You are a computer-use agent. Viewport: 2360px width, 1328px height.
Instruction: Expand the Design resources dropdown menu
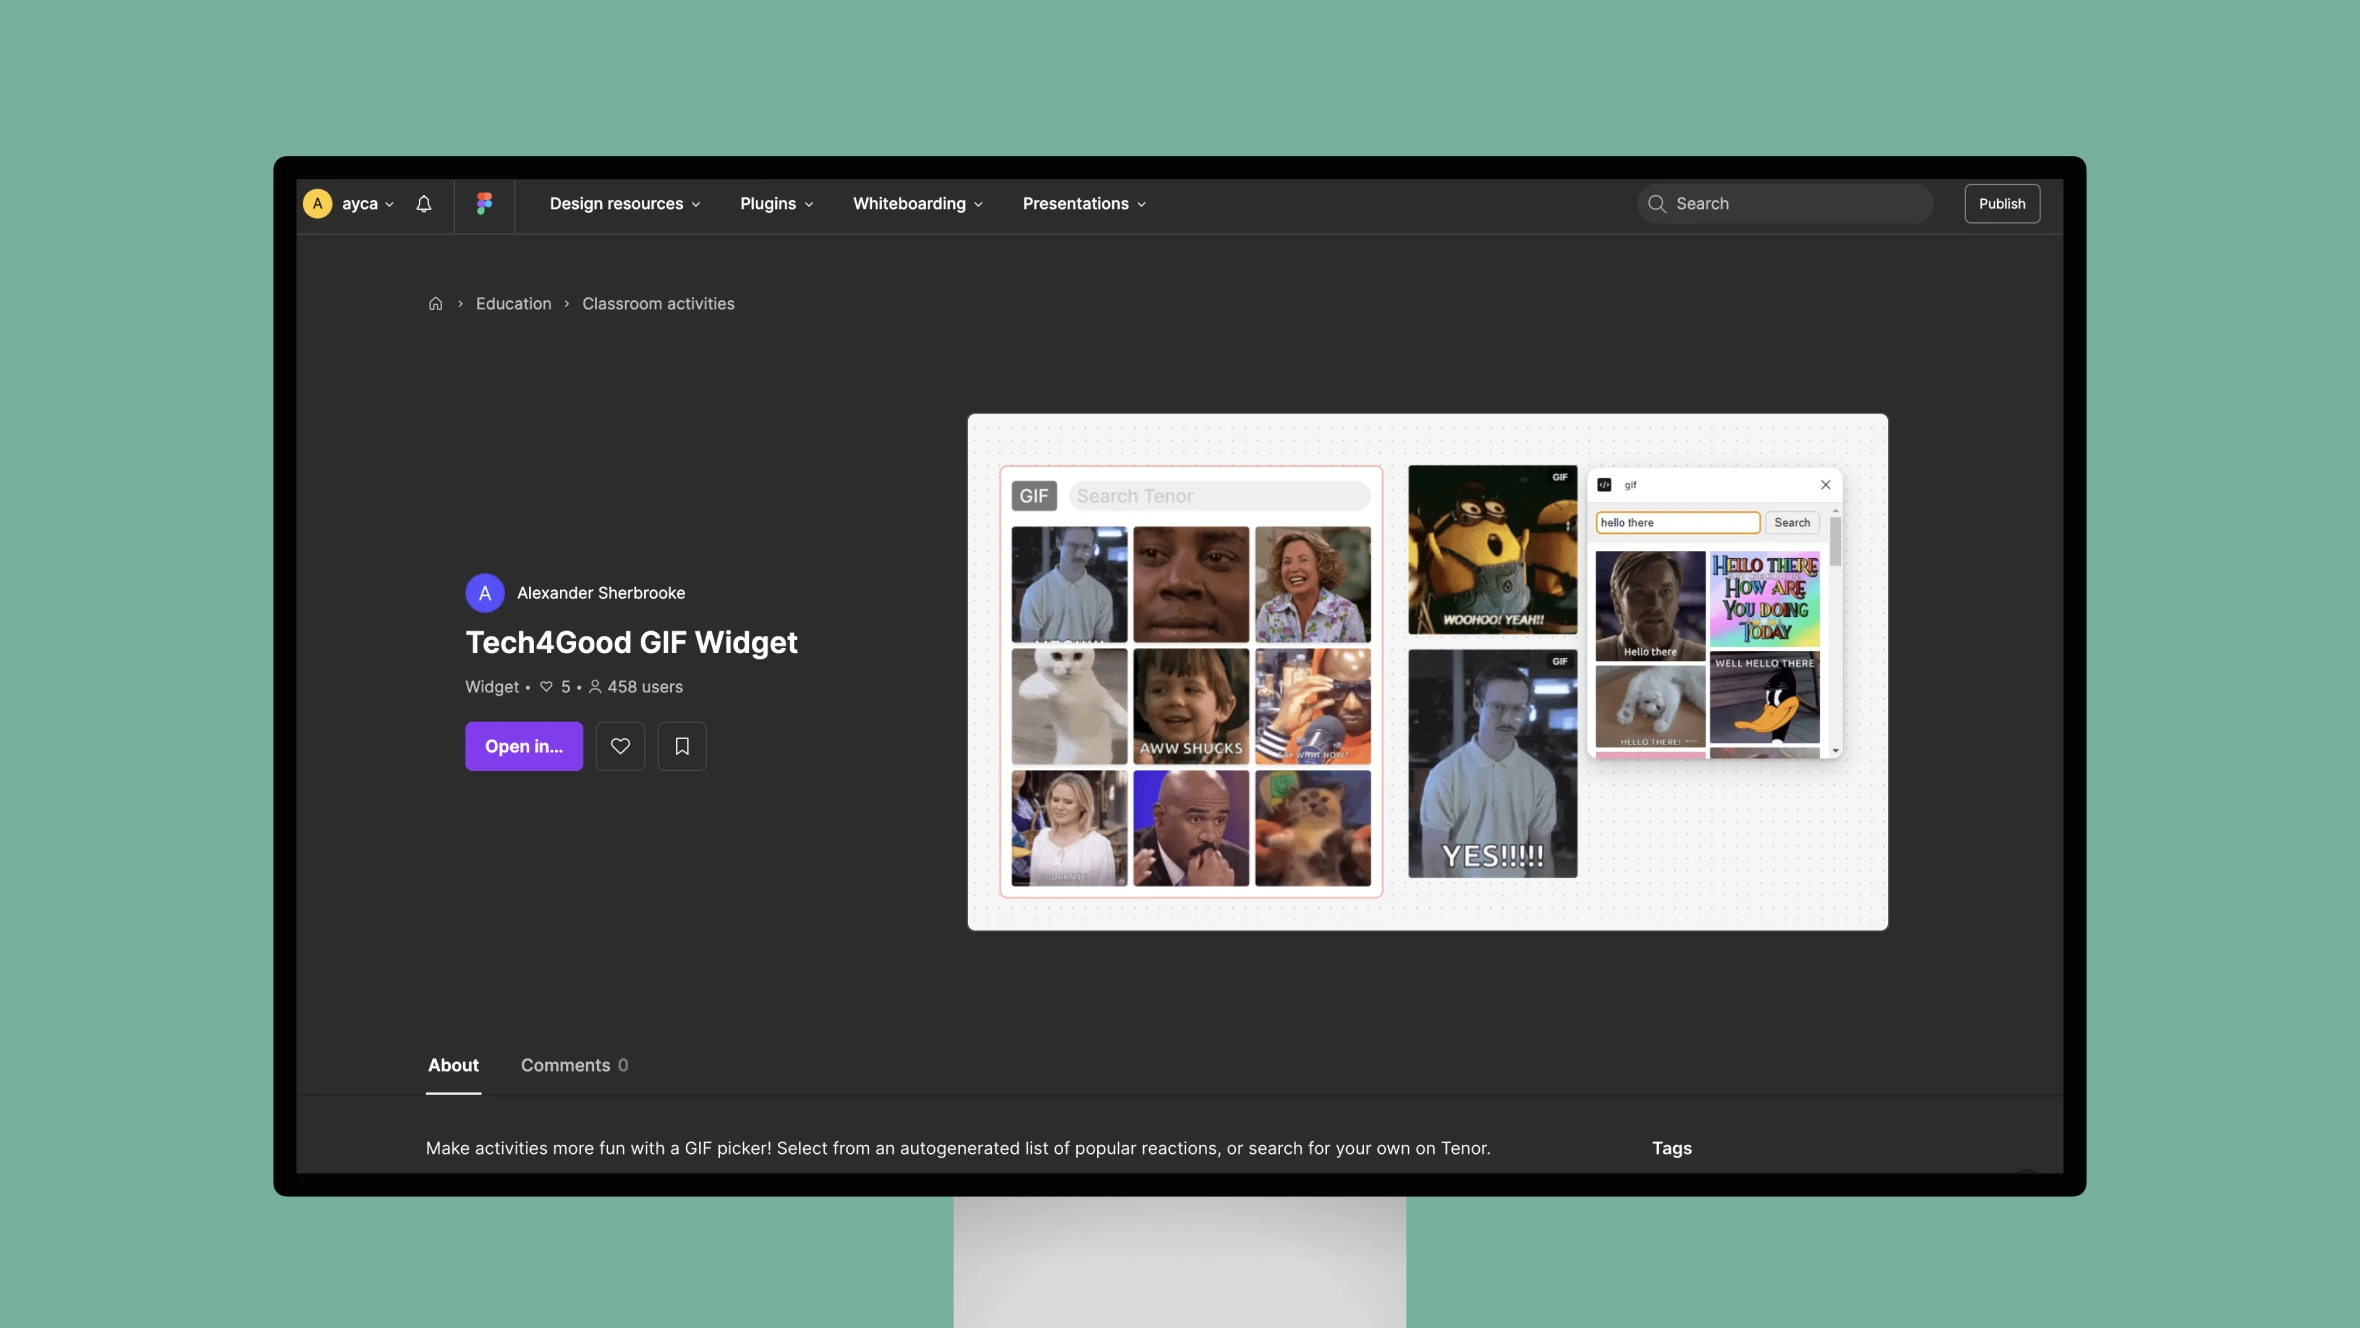tap(624, 204)
